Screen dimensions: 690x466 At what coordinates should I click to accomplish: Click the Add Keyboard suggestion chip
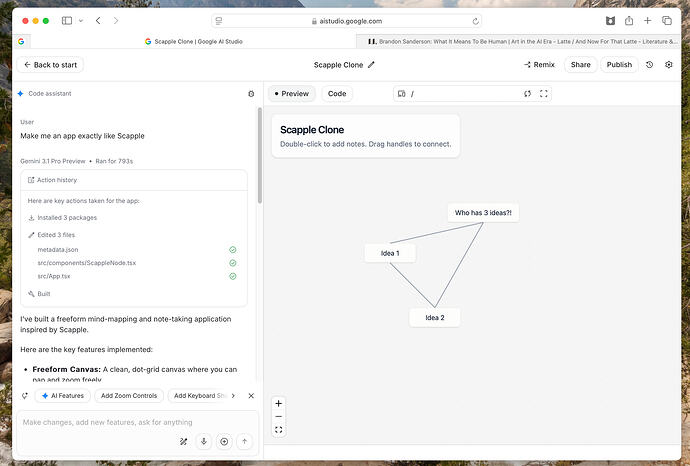(198, 396)
